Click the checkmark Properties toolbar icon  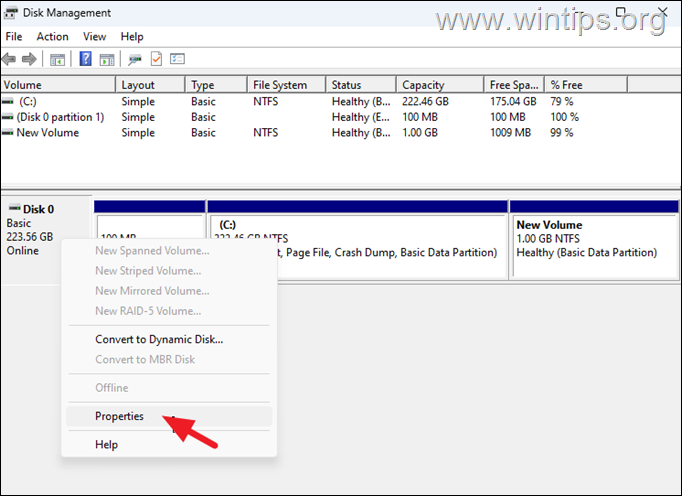(157, 60)
